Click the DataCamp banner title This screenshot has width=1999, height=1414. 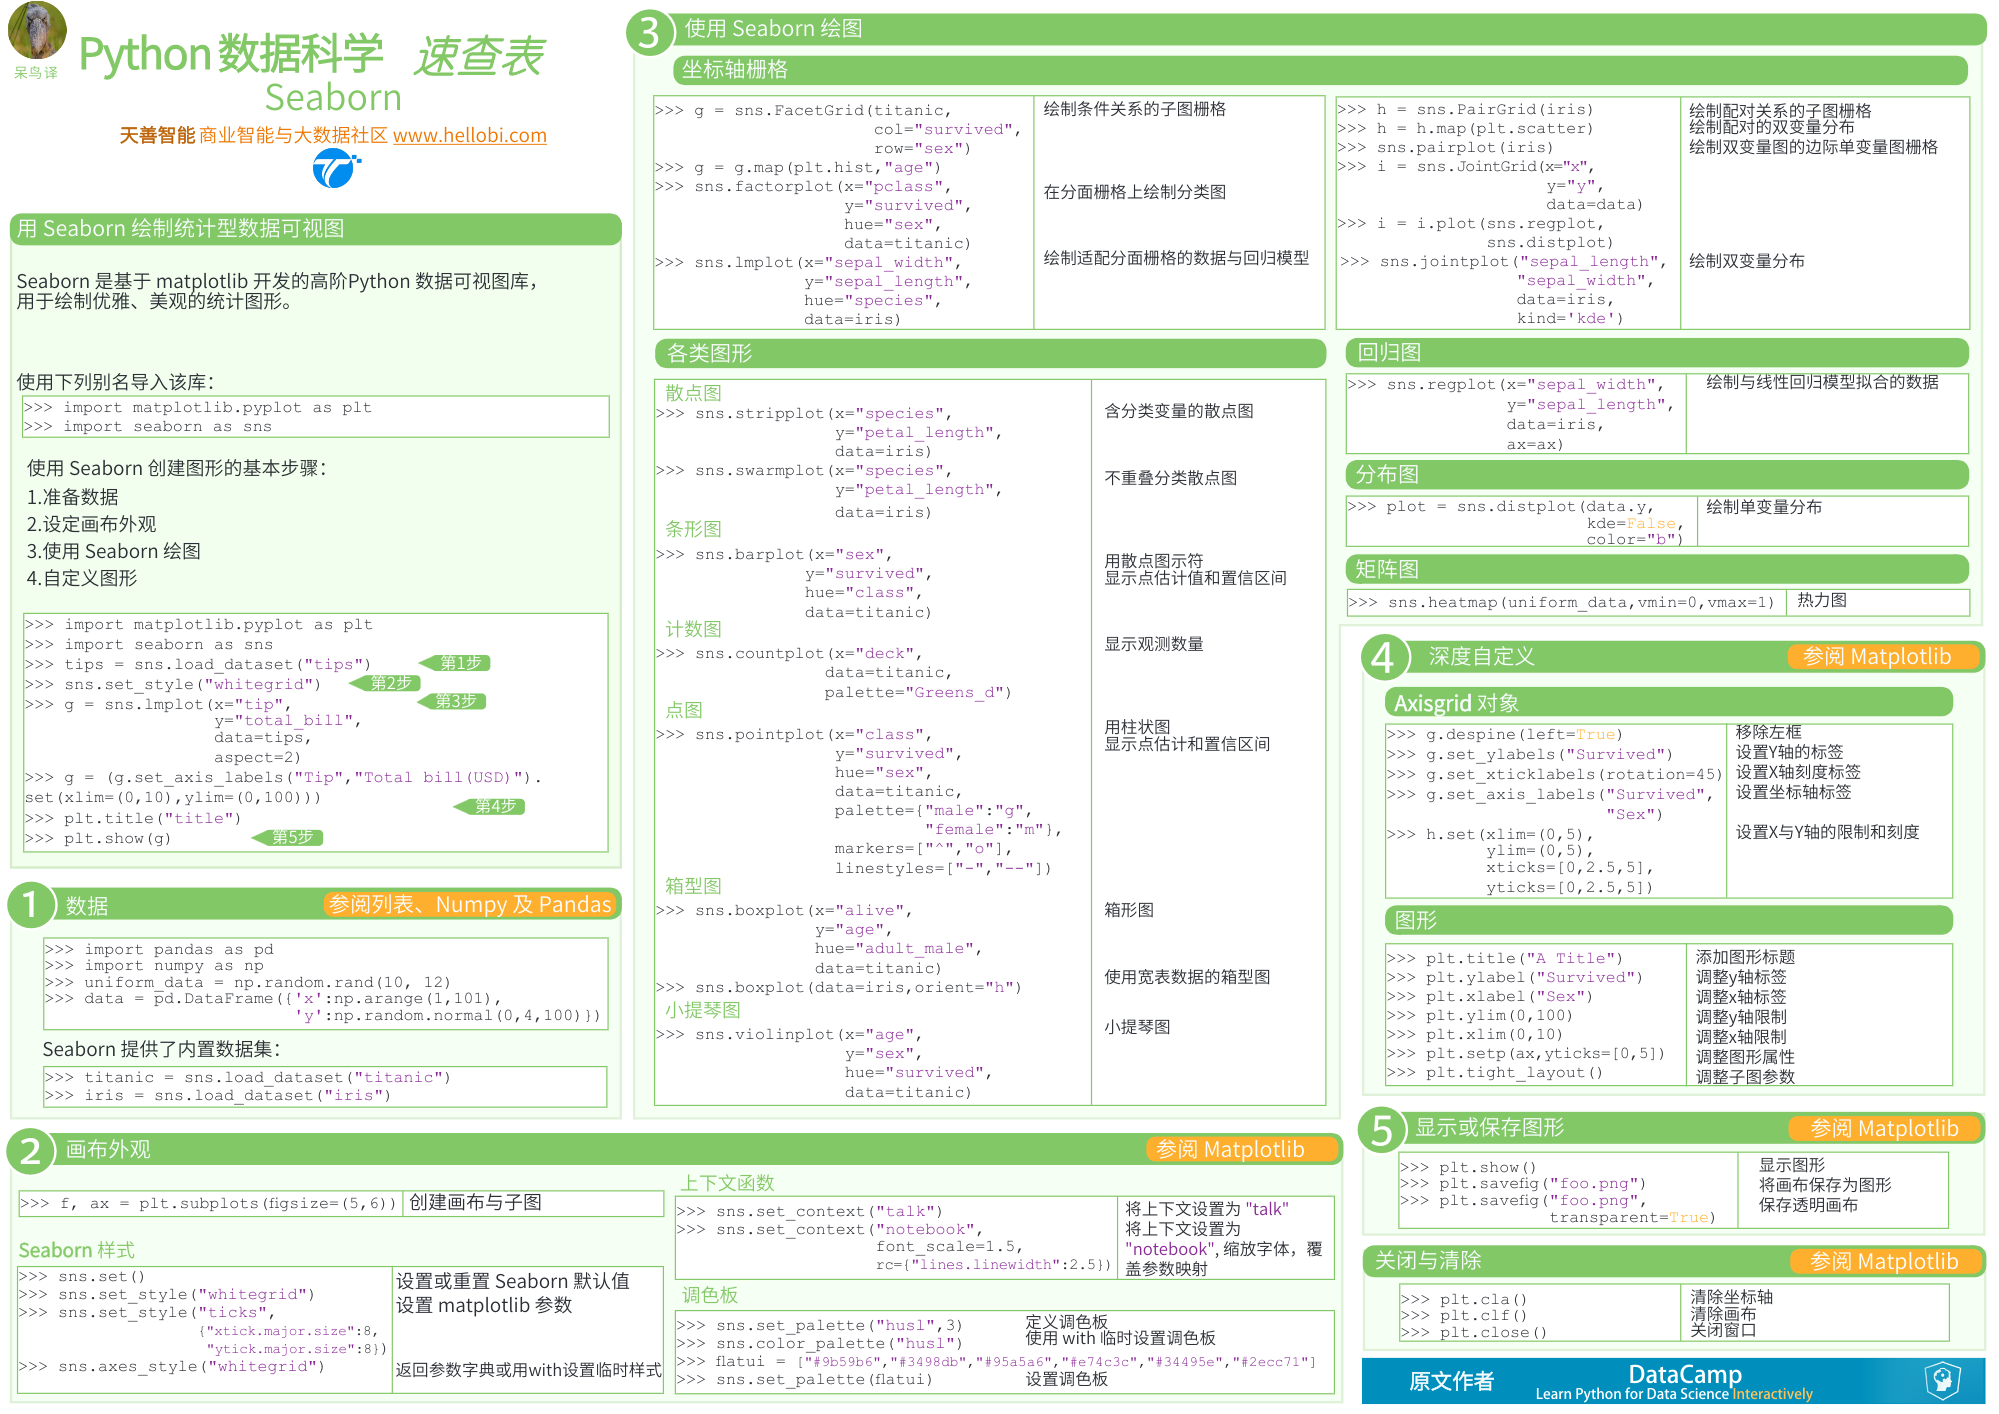tap(1684, 1375)
